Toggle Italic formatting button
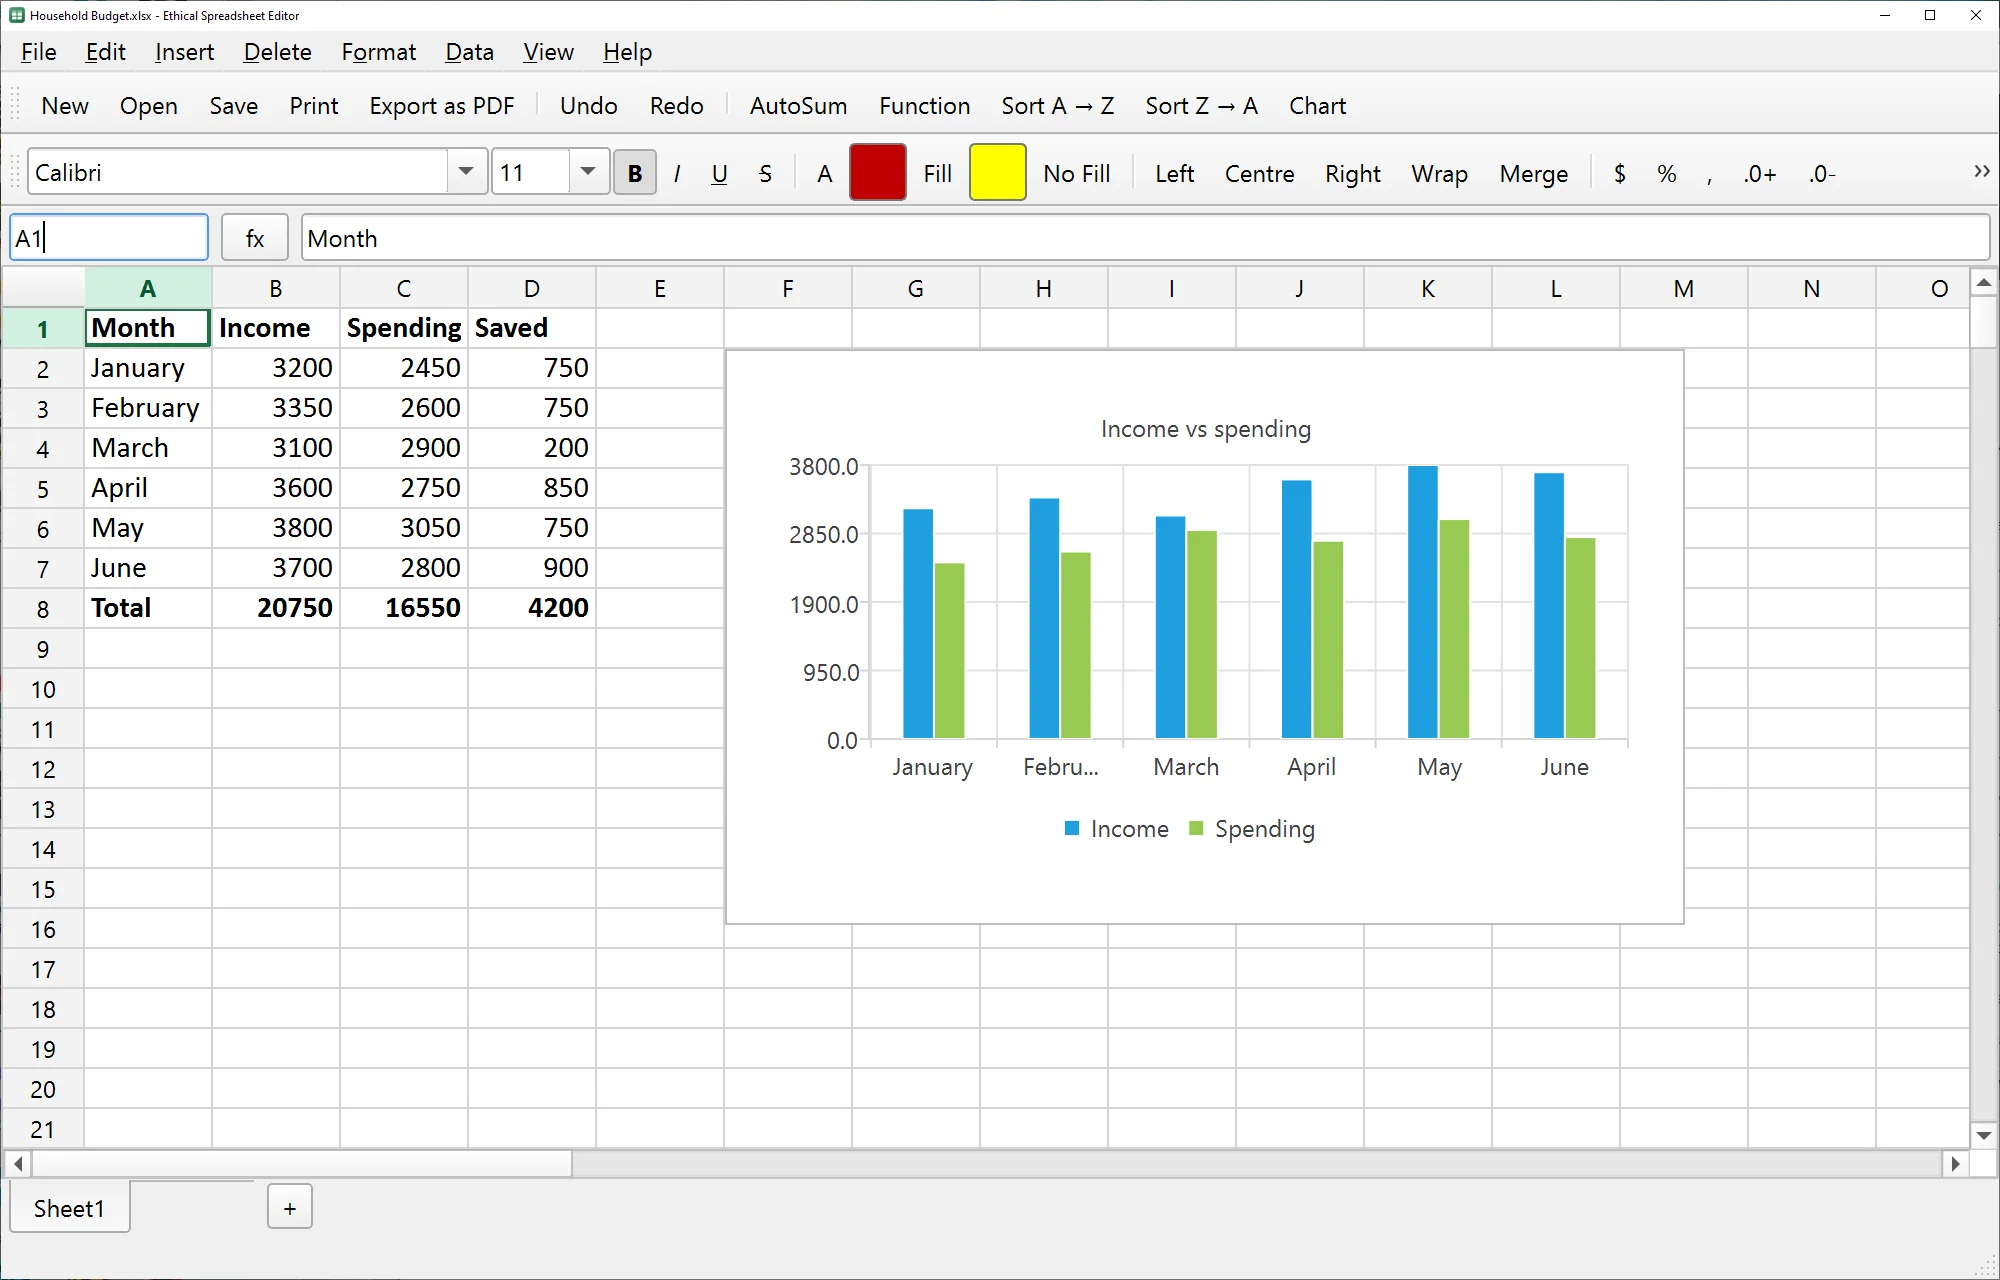 pyautogui.click(x=677, y=173)
